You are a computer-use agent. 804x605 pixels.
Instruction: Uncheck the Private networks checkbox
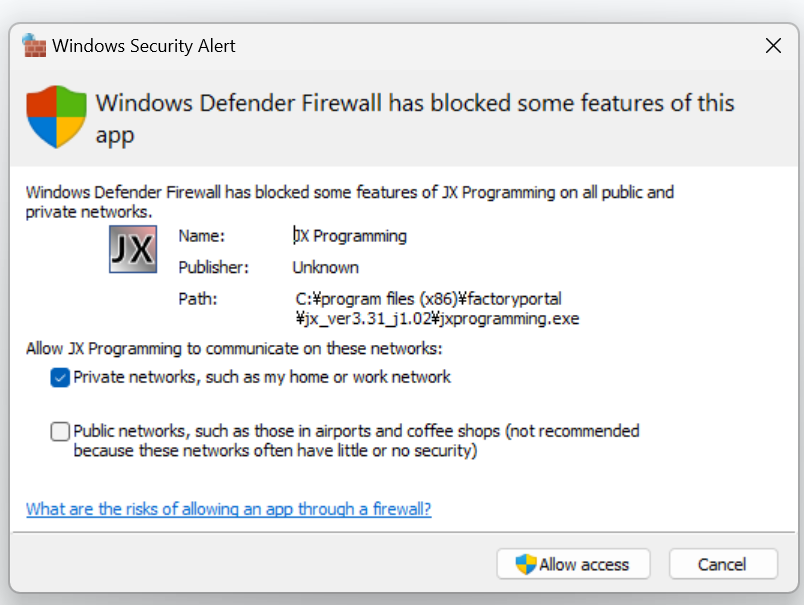(x=60, y=378)
